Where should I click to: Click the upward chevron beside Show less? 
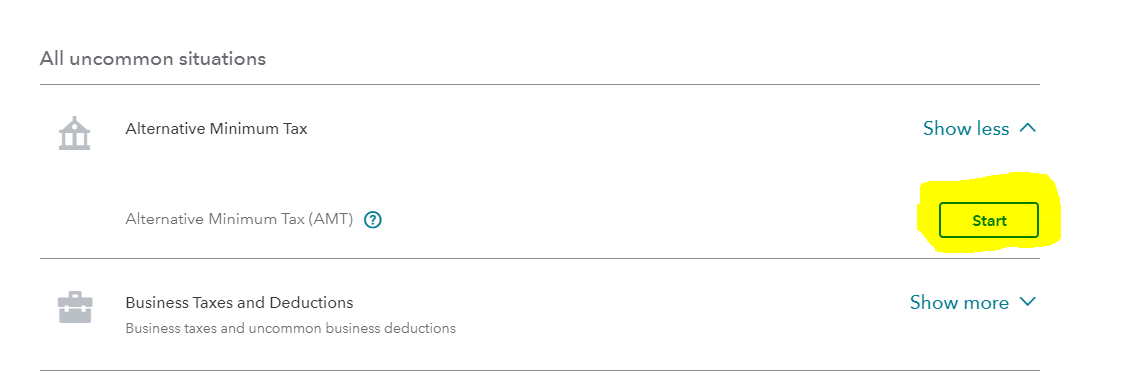1028,128
